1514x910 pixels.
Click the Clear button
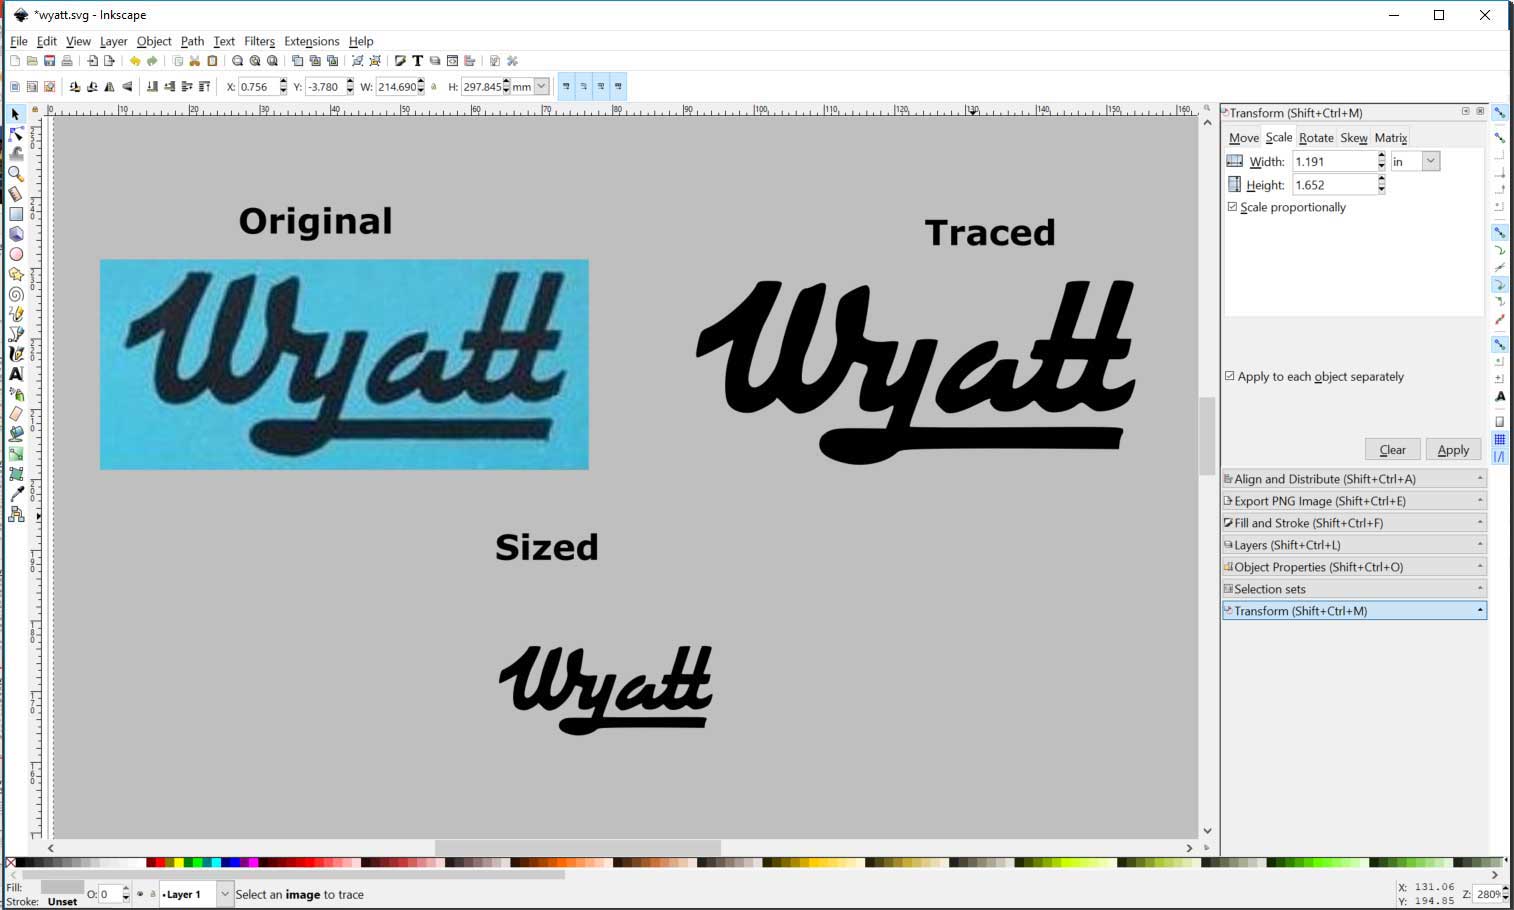(1392, 450)
